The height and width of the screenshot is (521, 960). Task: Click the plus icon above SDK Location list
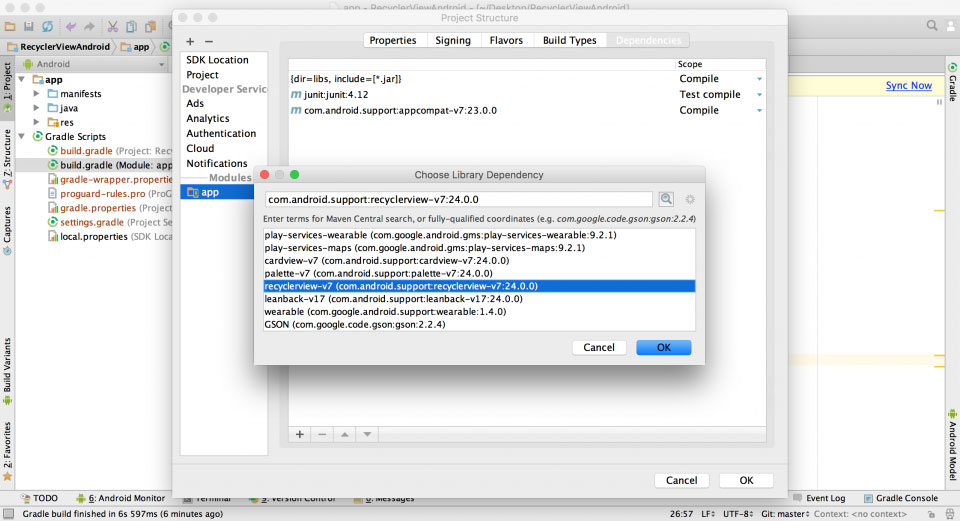pyautogui.click(x=190, y=42)
